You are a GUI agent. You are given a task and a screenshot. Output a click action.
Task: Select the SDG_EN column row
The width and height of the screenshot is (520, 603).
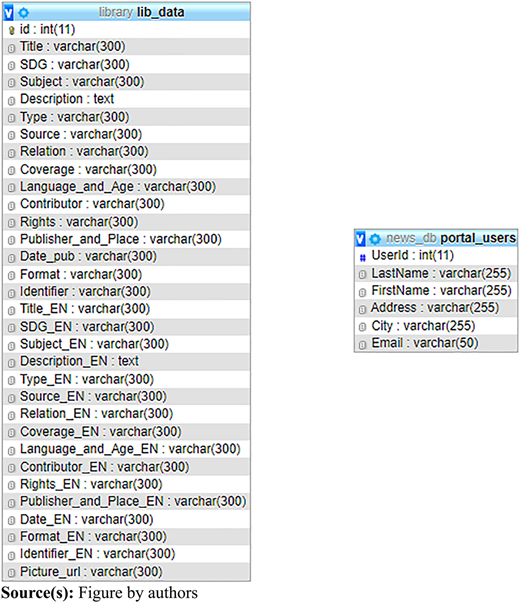tap(127, 326)
